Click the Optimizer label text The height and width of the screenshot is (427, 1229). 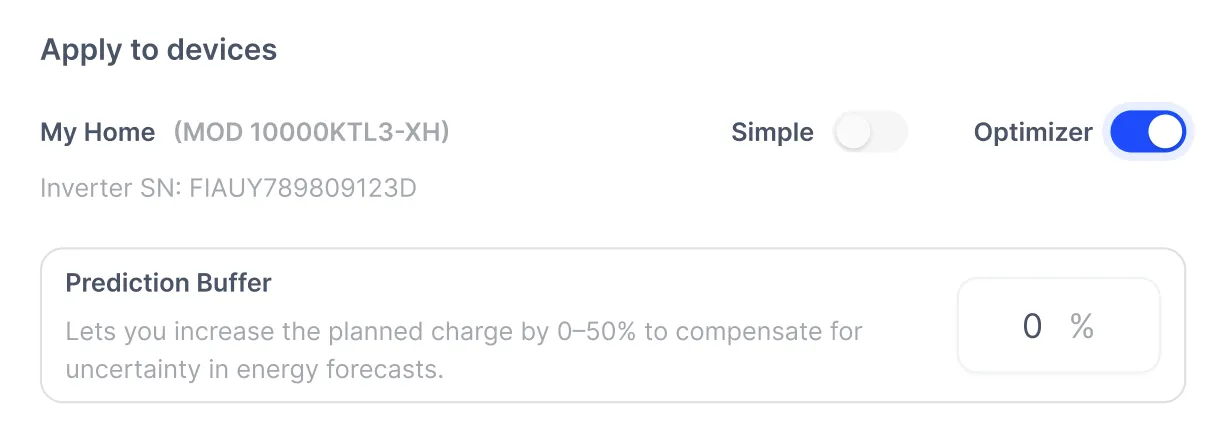pos(1032,132)
